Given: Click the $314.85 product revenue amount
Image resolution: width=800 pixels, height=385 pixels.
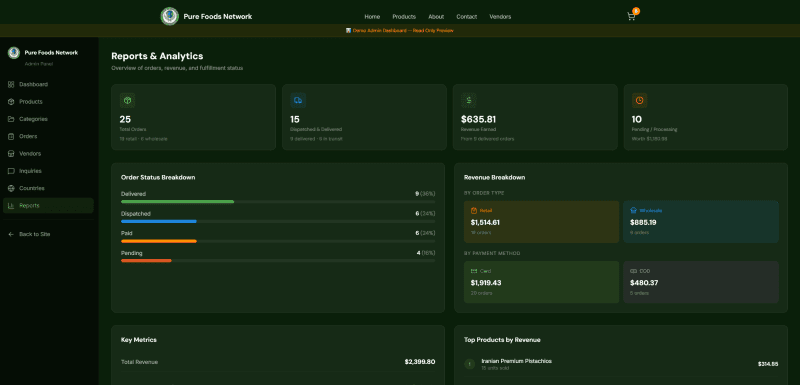Looking at the screenshot, I should (768, 364).
